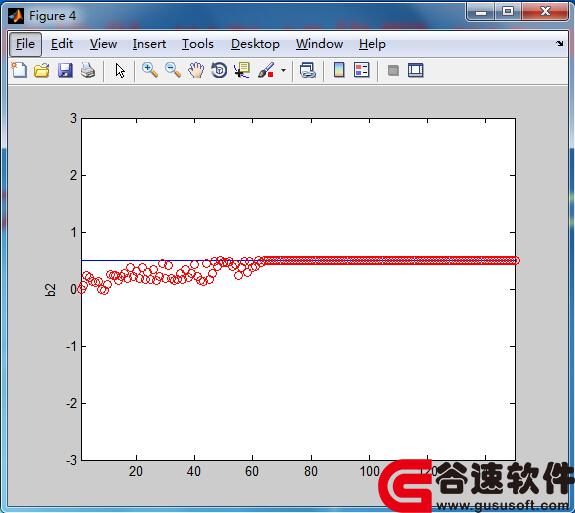Enable the Data Cursor tool
The image size is (575, 513).
click(x=242, y=70)
